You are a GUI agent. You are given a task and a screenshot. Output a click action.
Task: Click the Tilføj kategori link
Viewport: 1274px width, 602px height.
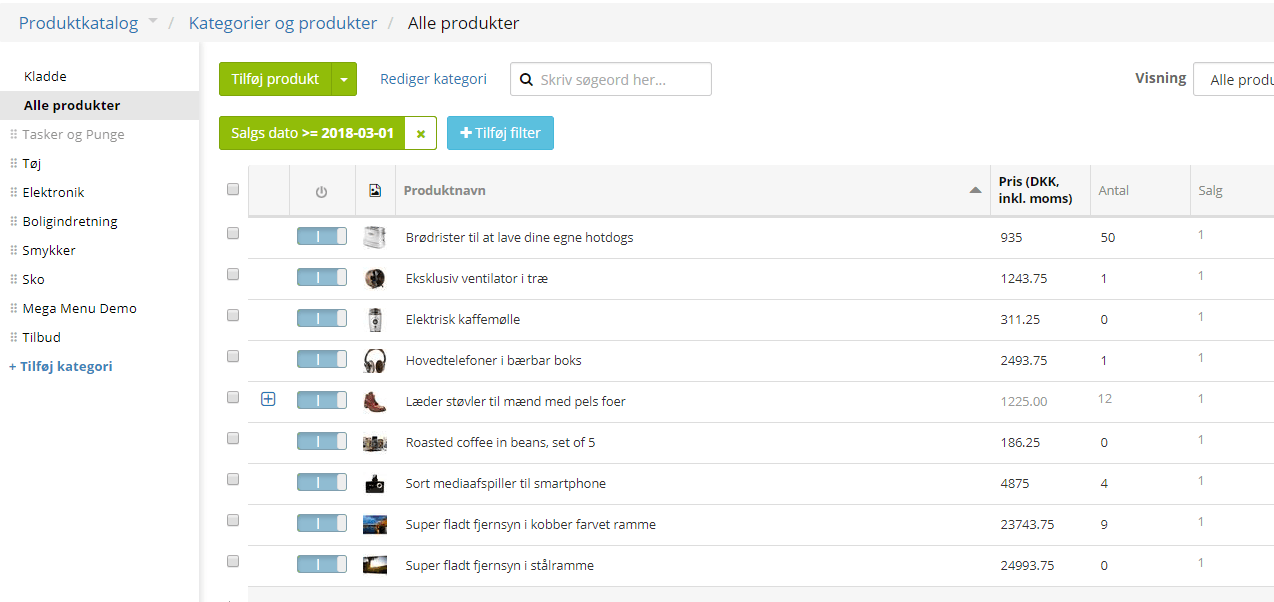pos(61,366)
